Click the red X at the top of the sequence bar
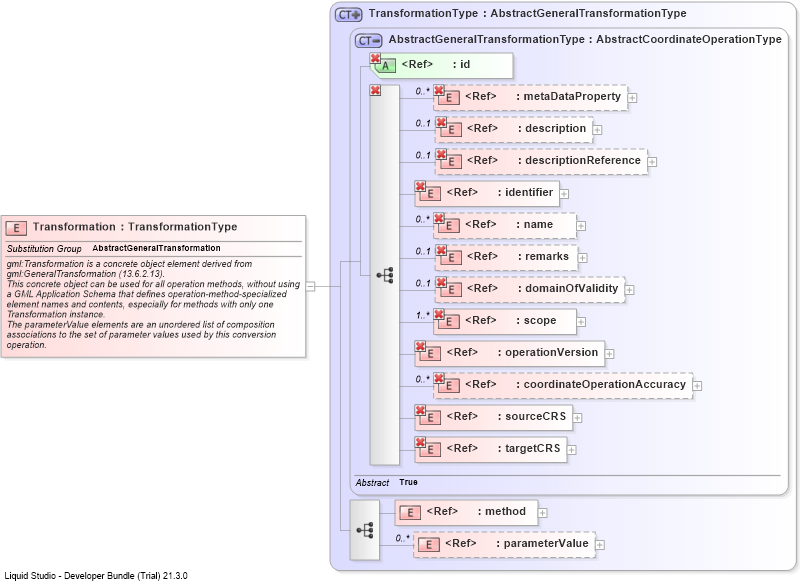 (376, 90)
